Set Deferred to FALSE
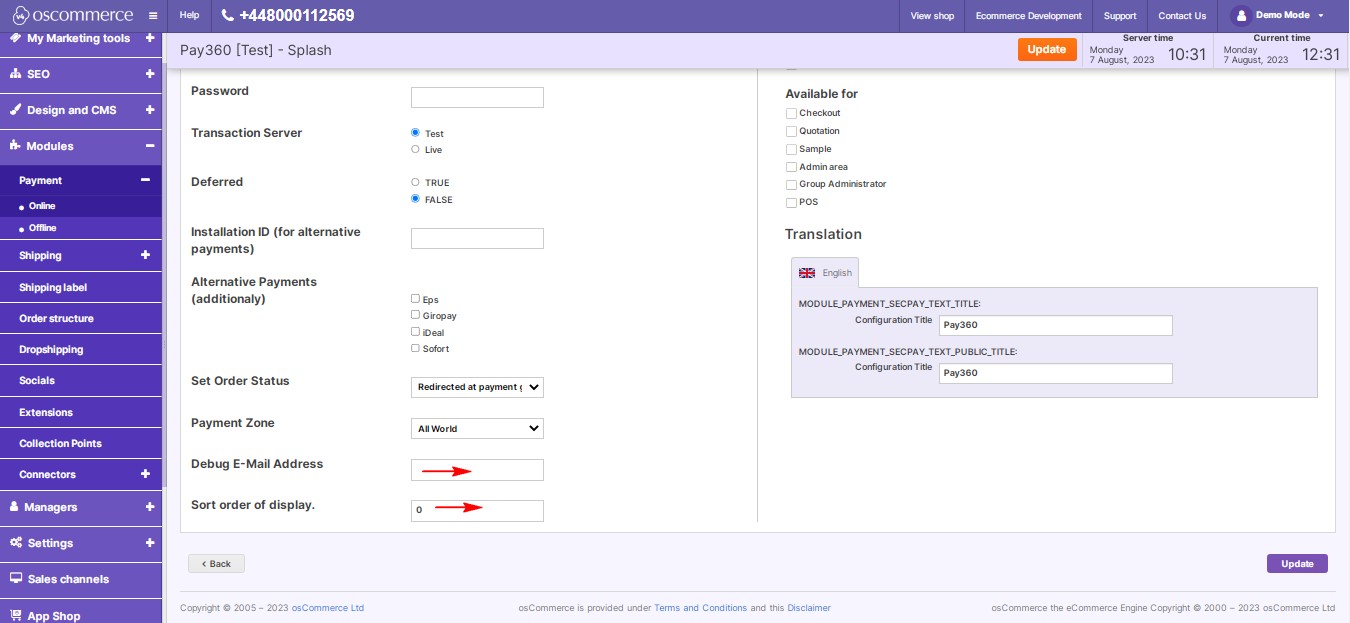Image resolution: width=1350 pixels, height=623 pixels. point(415,199)
